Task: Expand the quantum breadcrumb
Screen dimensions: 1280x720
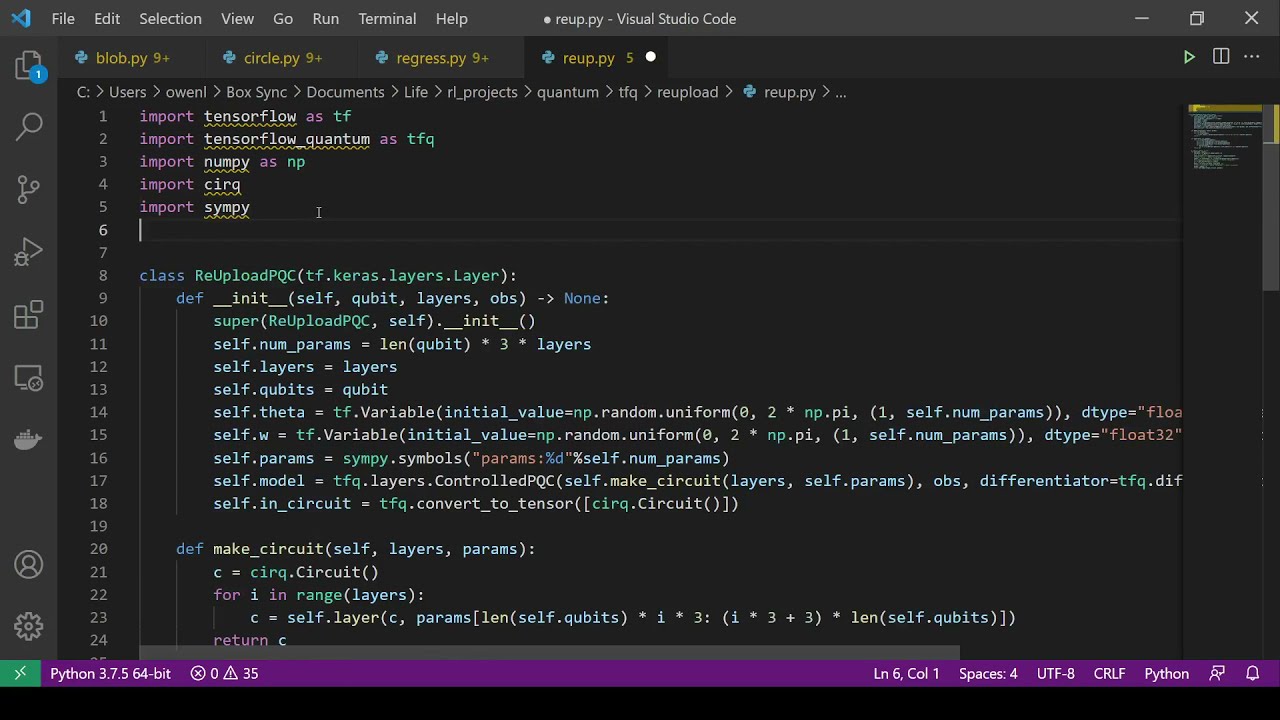Action: 568,92
